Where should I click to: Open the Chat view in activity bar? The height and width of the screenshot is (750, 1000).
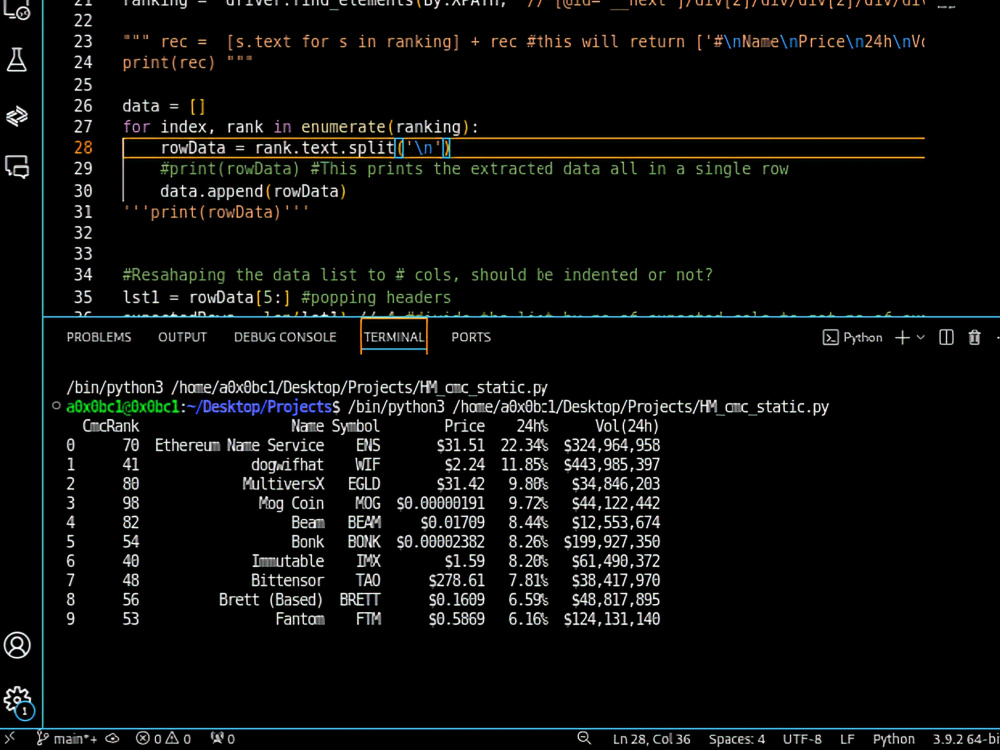click(17, 167)
